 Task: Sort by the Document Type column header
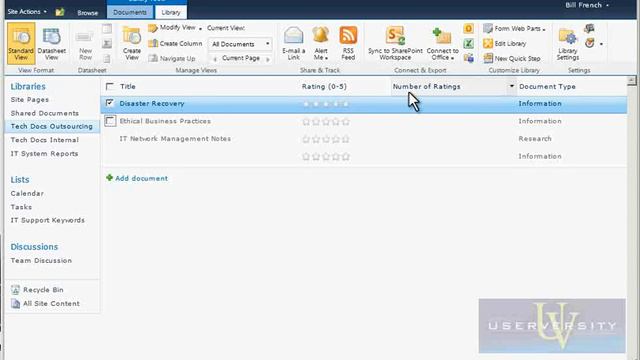(x=547, y=87)
